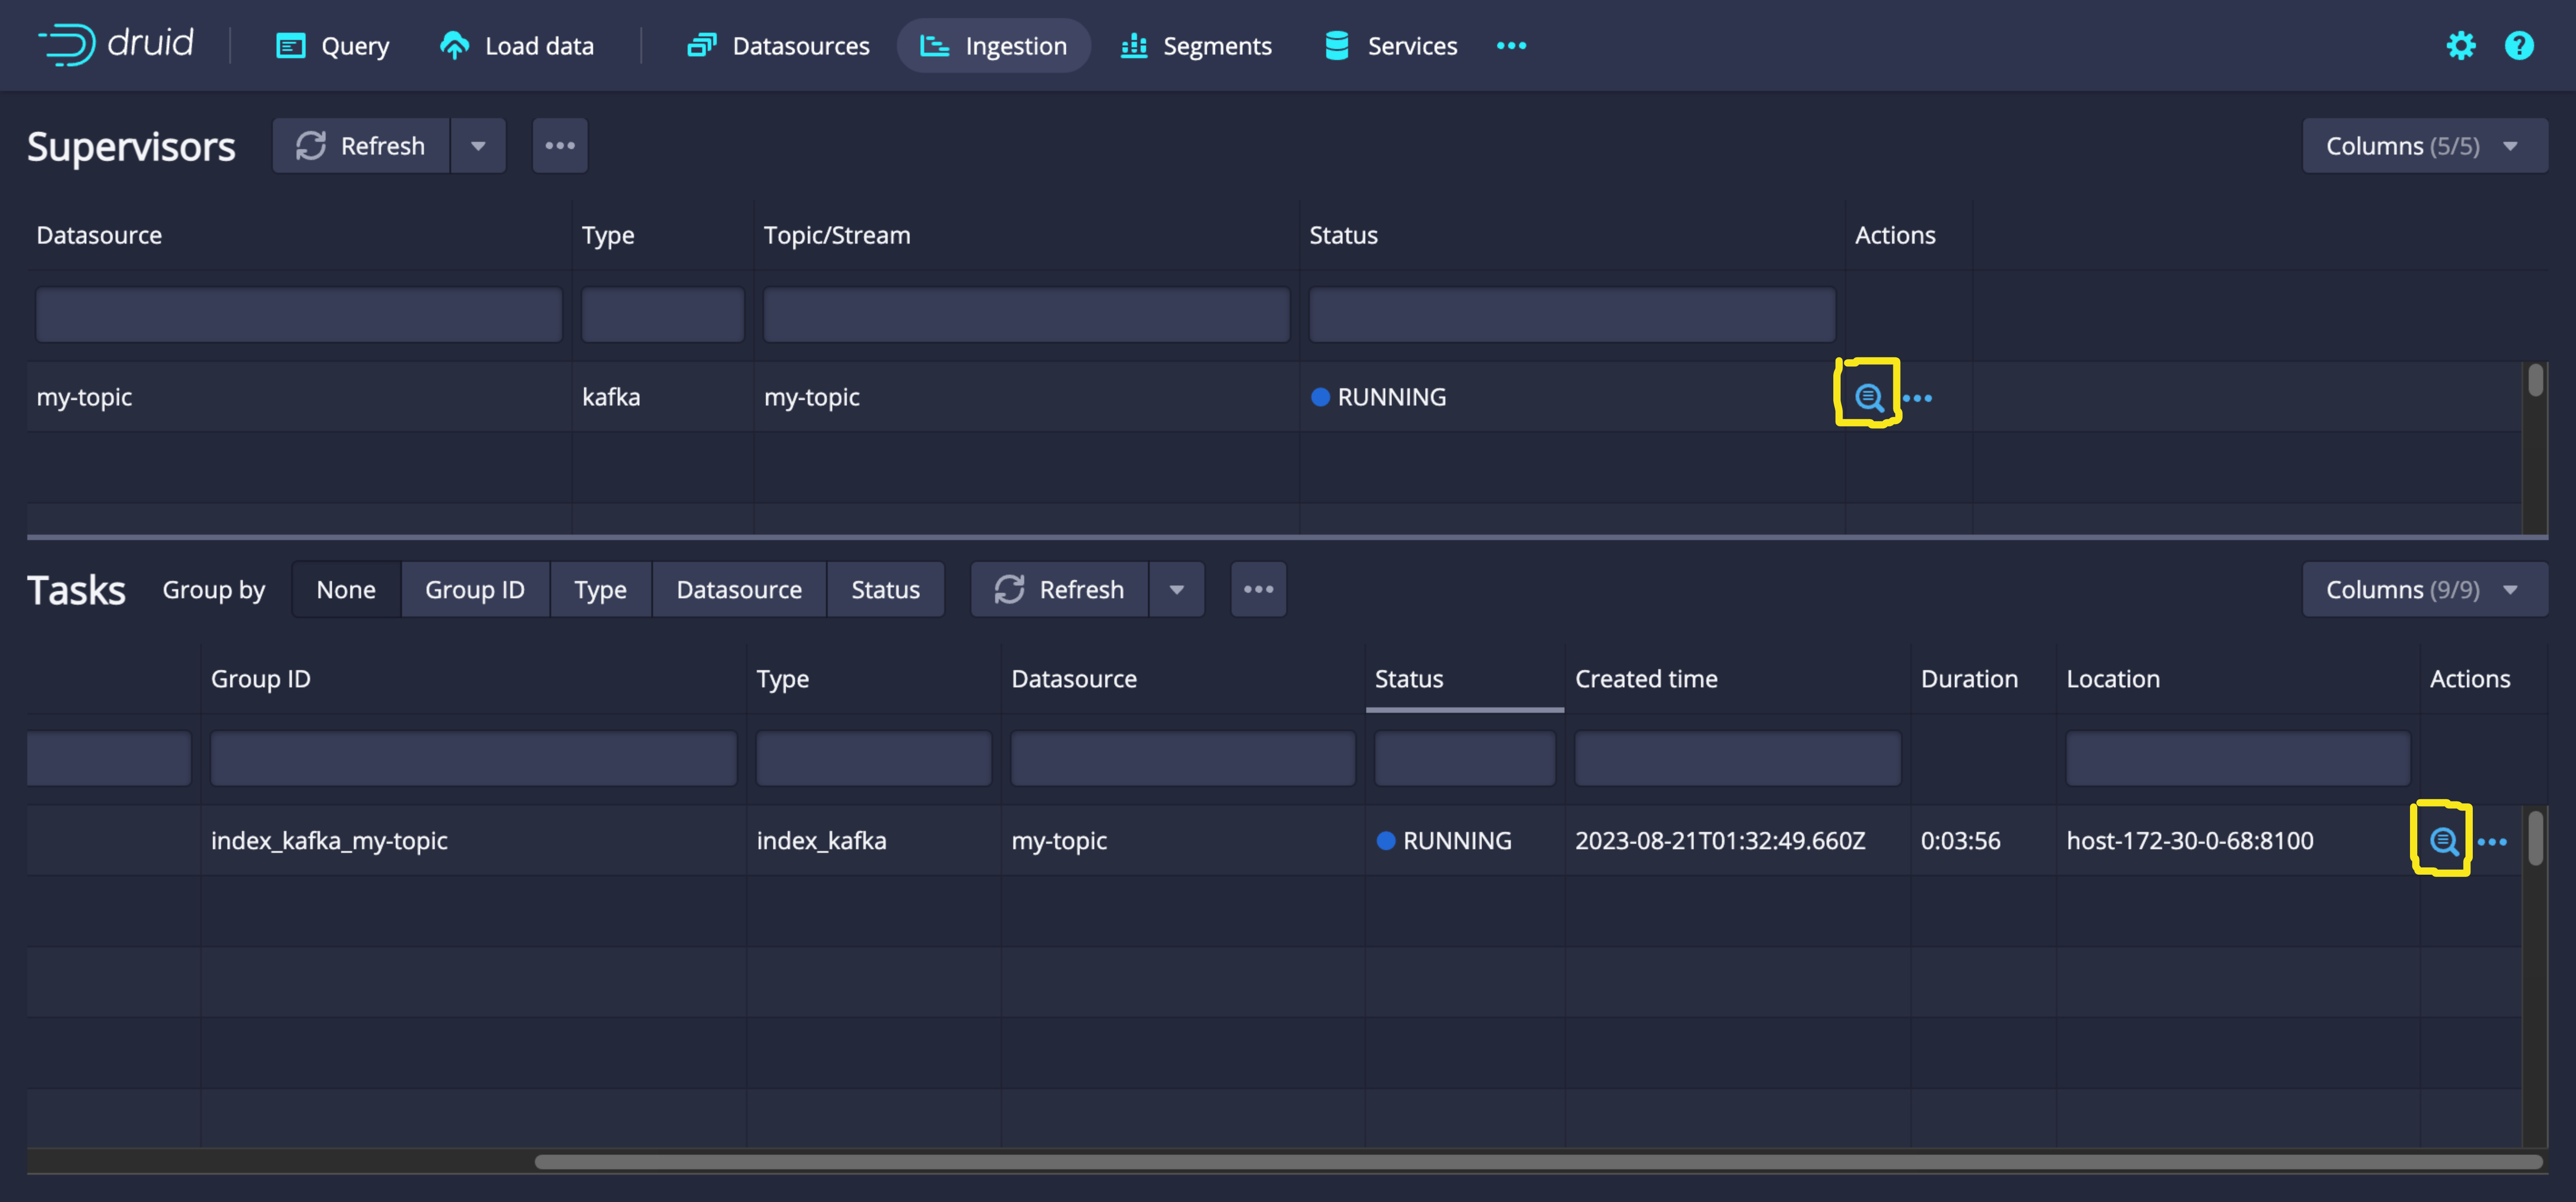Group tasks by Status
2576x1202 pixels.
tap(885, 590)
